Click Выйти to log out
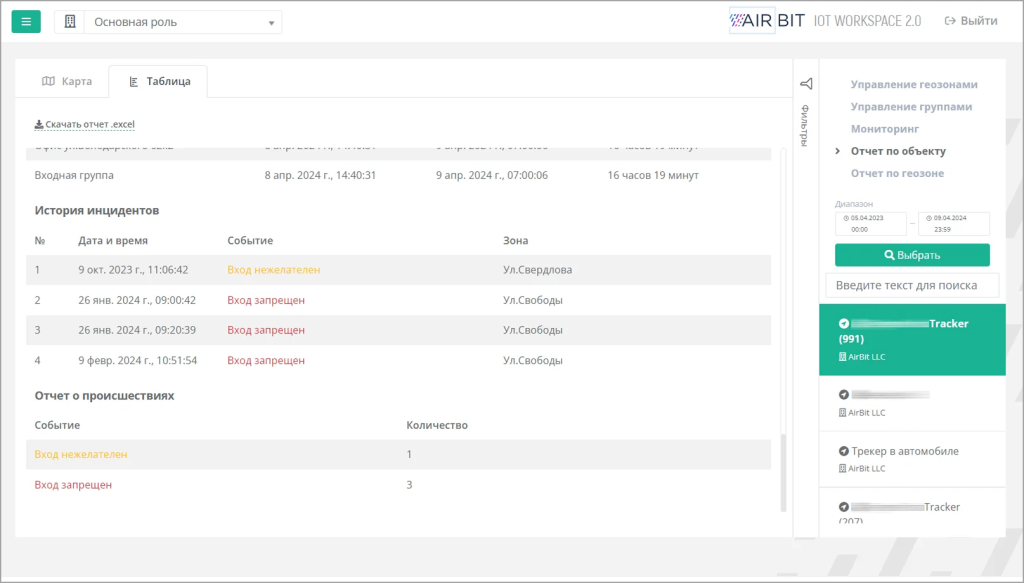Image resolution: width=1024 pixels, height=583 pixels. [x=970, y=21]
